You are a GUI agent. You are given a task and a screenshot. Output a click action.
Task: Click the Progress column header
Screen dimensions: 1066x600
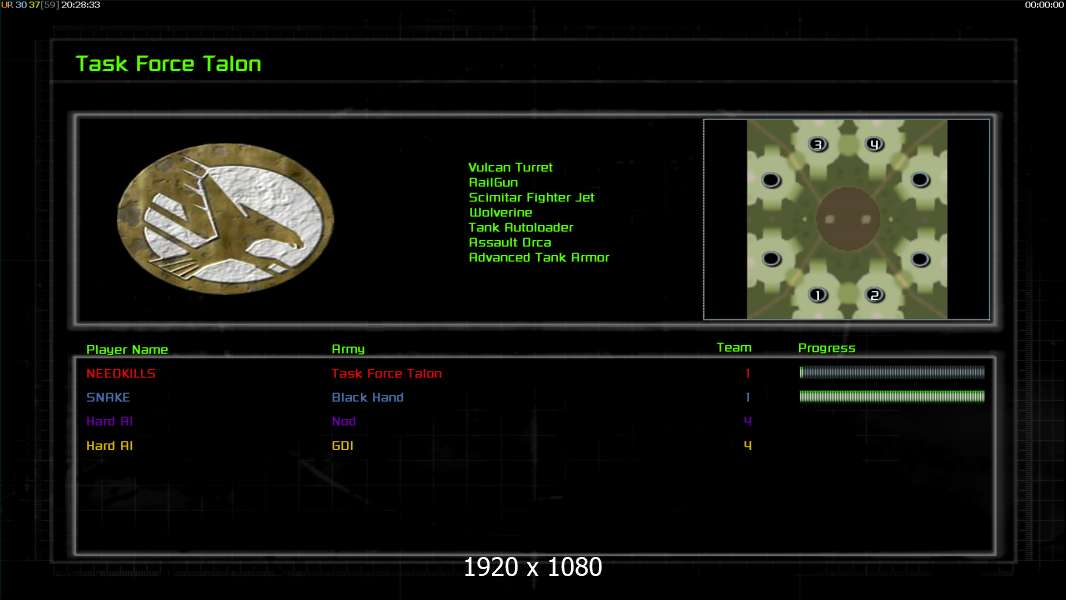click(x=827, y=348)
